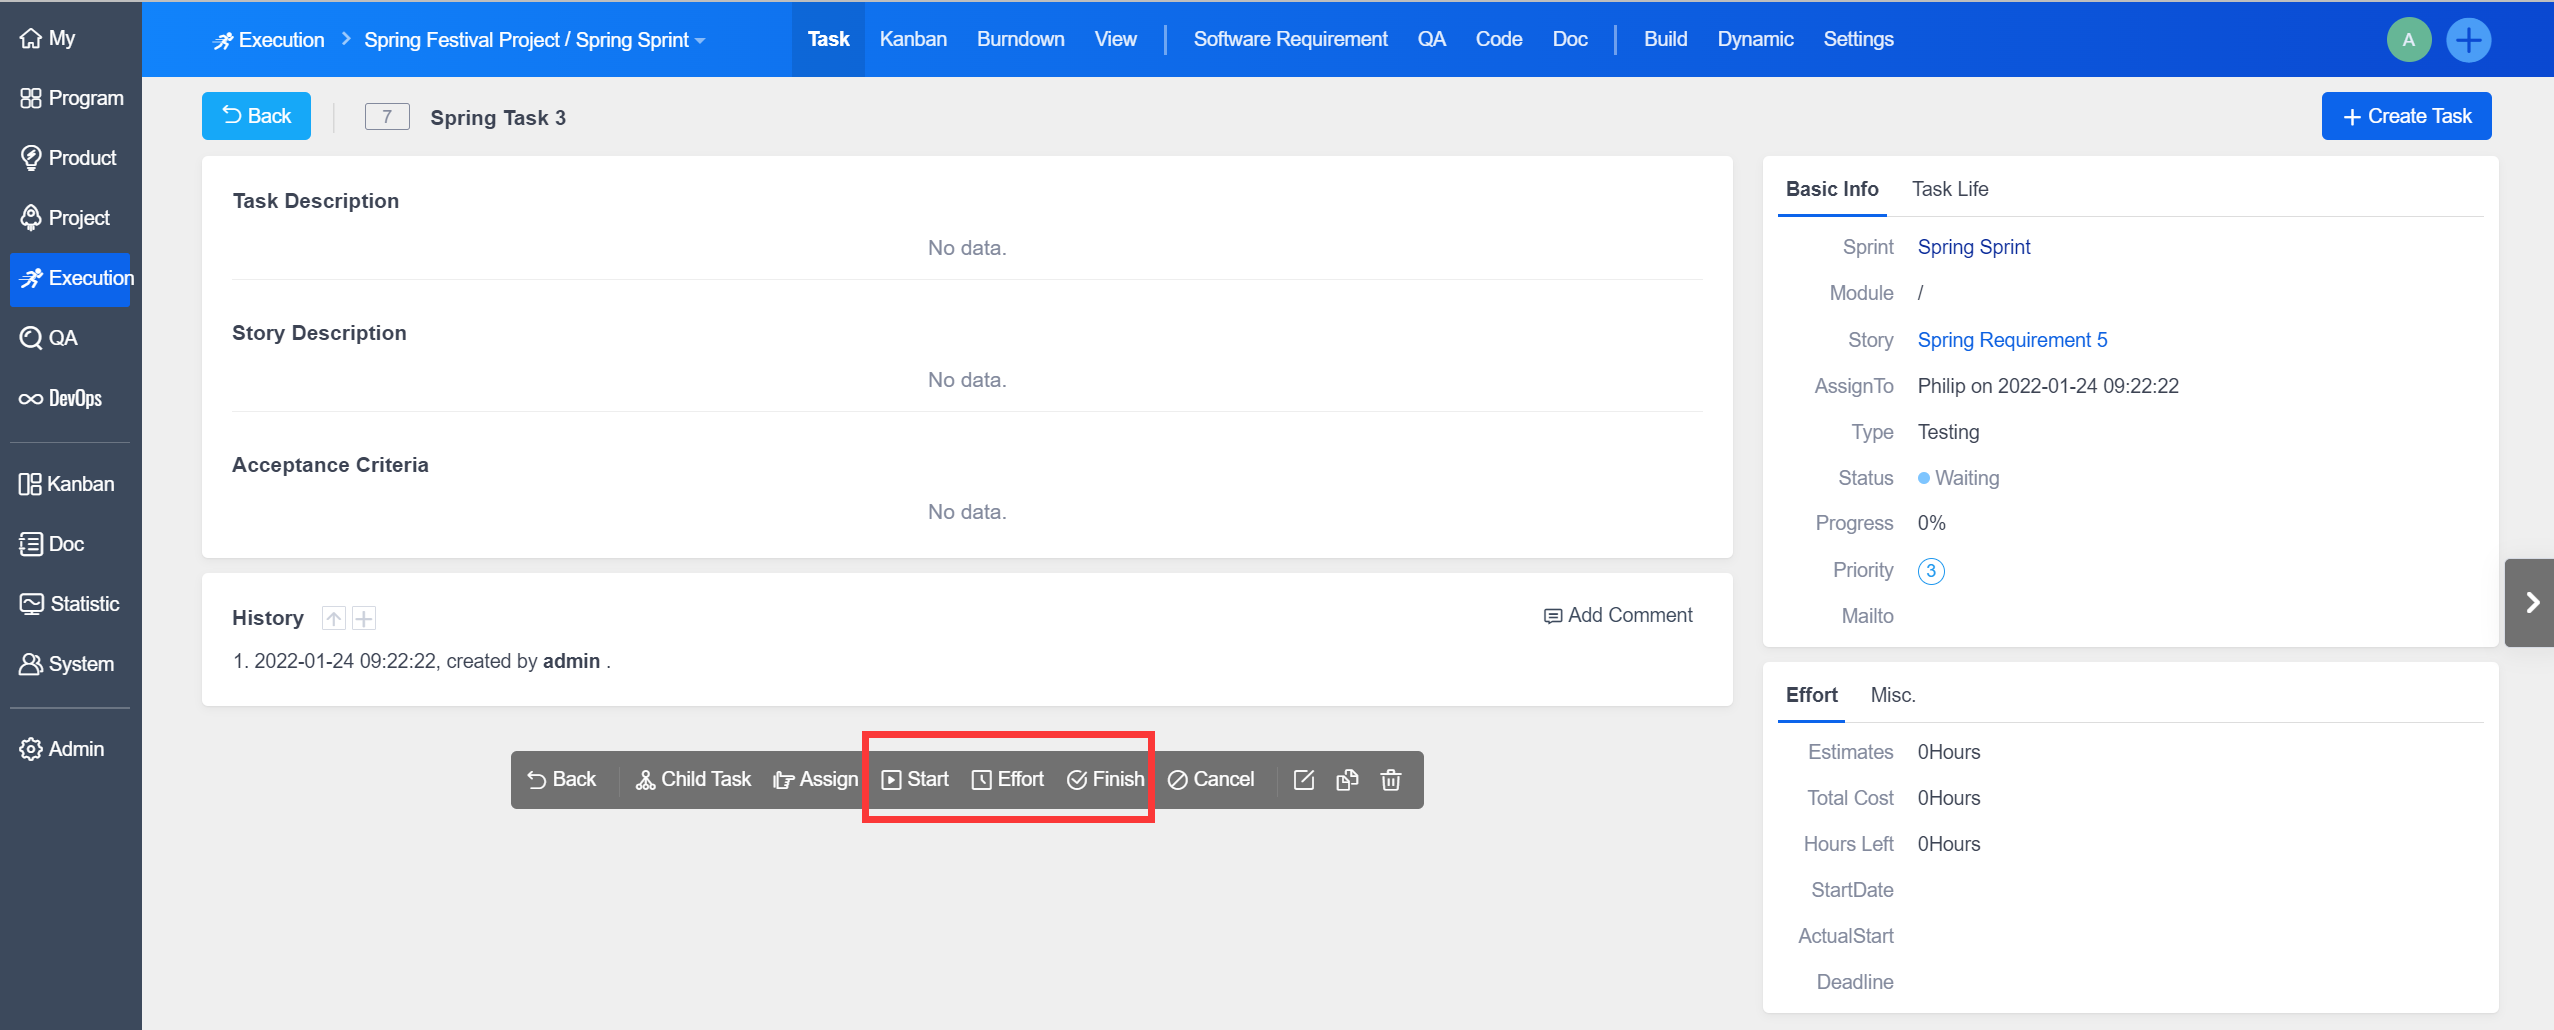
Task: Start the task from bottom toolbar
Action: pos(915,780)
